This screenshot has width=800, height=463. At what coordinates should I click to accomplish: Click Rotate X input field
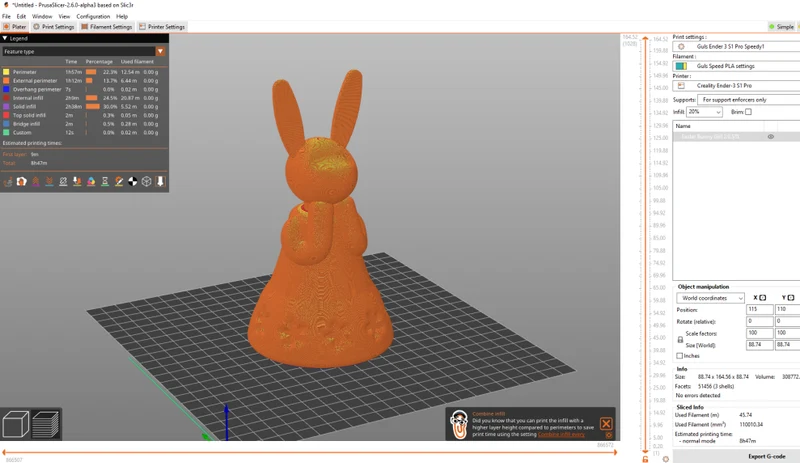pyautogui.click(x=759, y=321)
